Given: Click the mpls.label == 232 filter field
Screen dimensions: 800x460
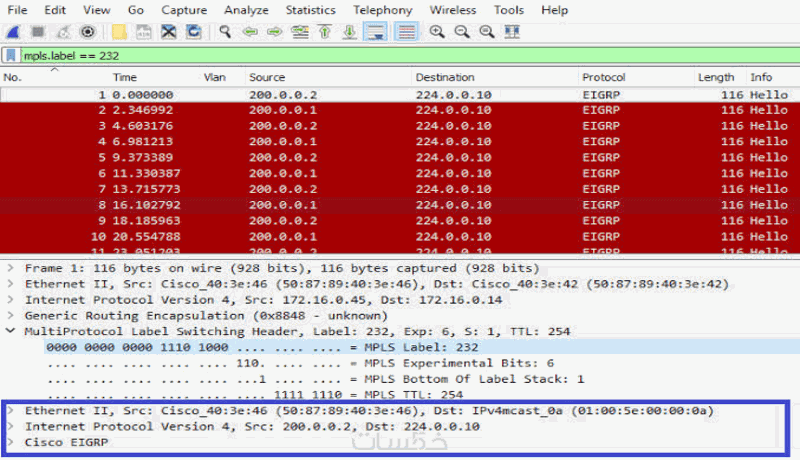Looking at the screenshot, I should (x=408, y=56).
